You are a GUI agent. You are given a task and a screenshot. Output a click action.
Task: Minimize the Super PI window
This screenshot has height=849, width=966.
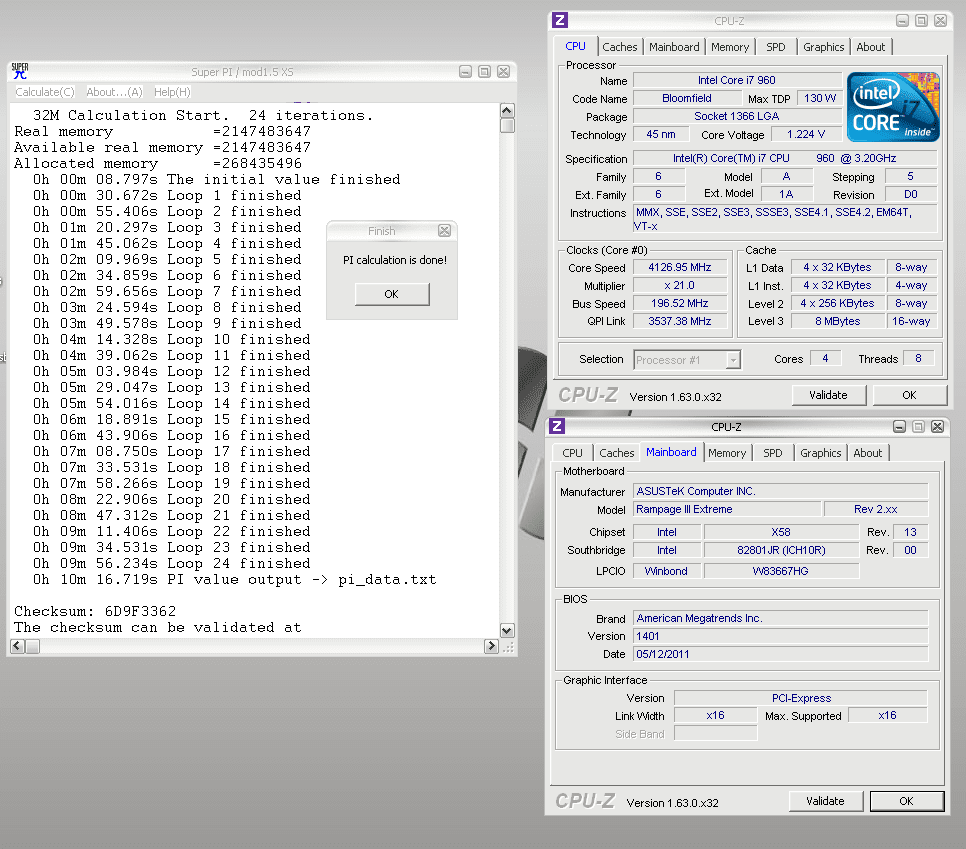466,71
